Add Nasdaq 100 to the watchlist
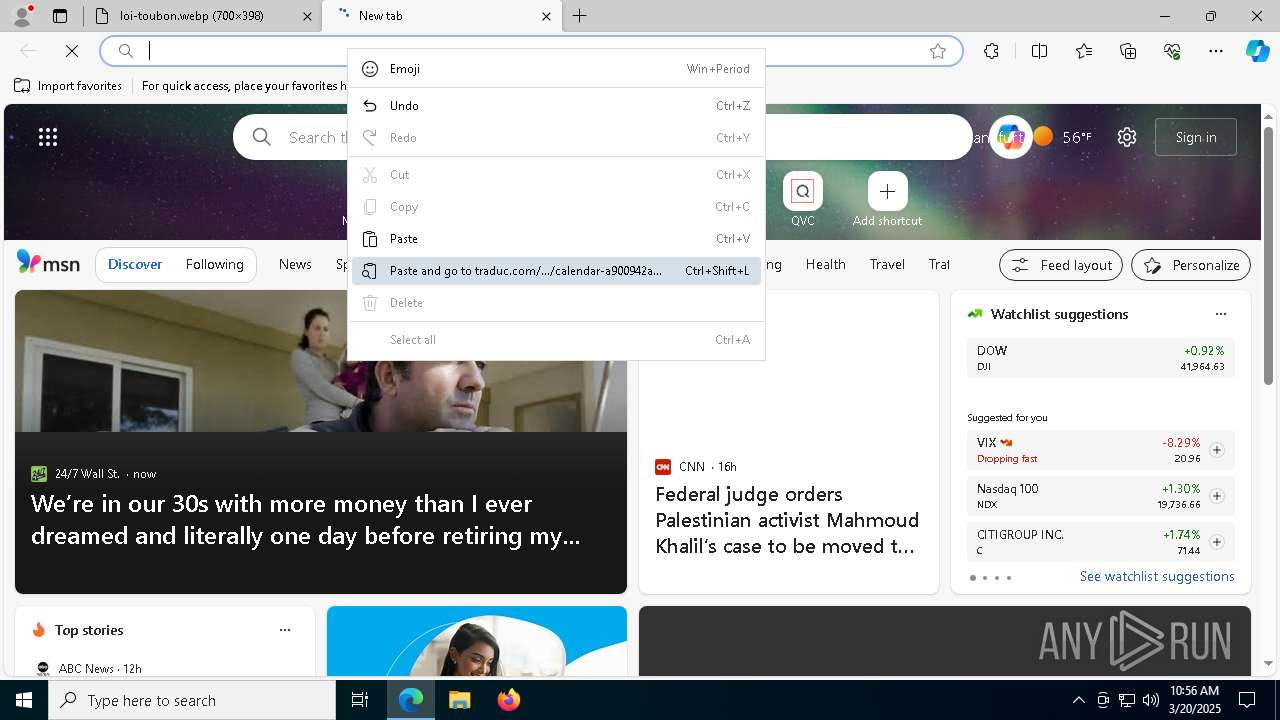Screen dimensions: 1280x720 pyautogui.click(x=1217, y=496)
